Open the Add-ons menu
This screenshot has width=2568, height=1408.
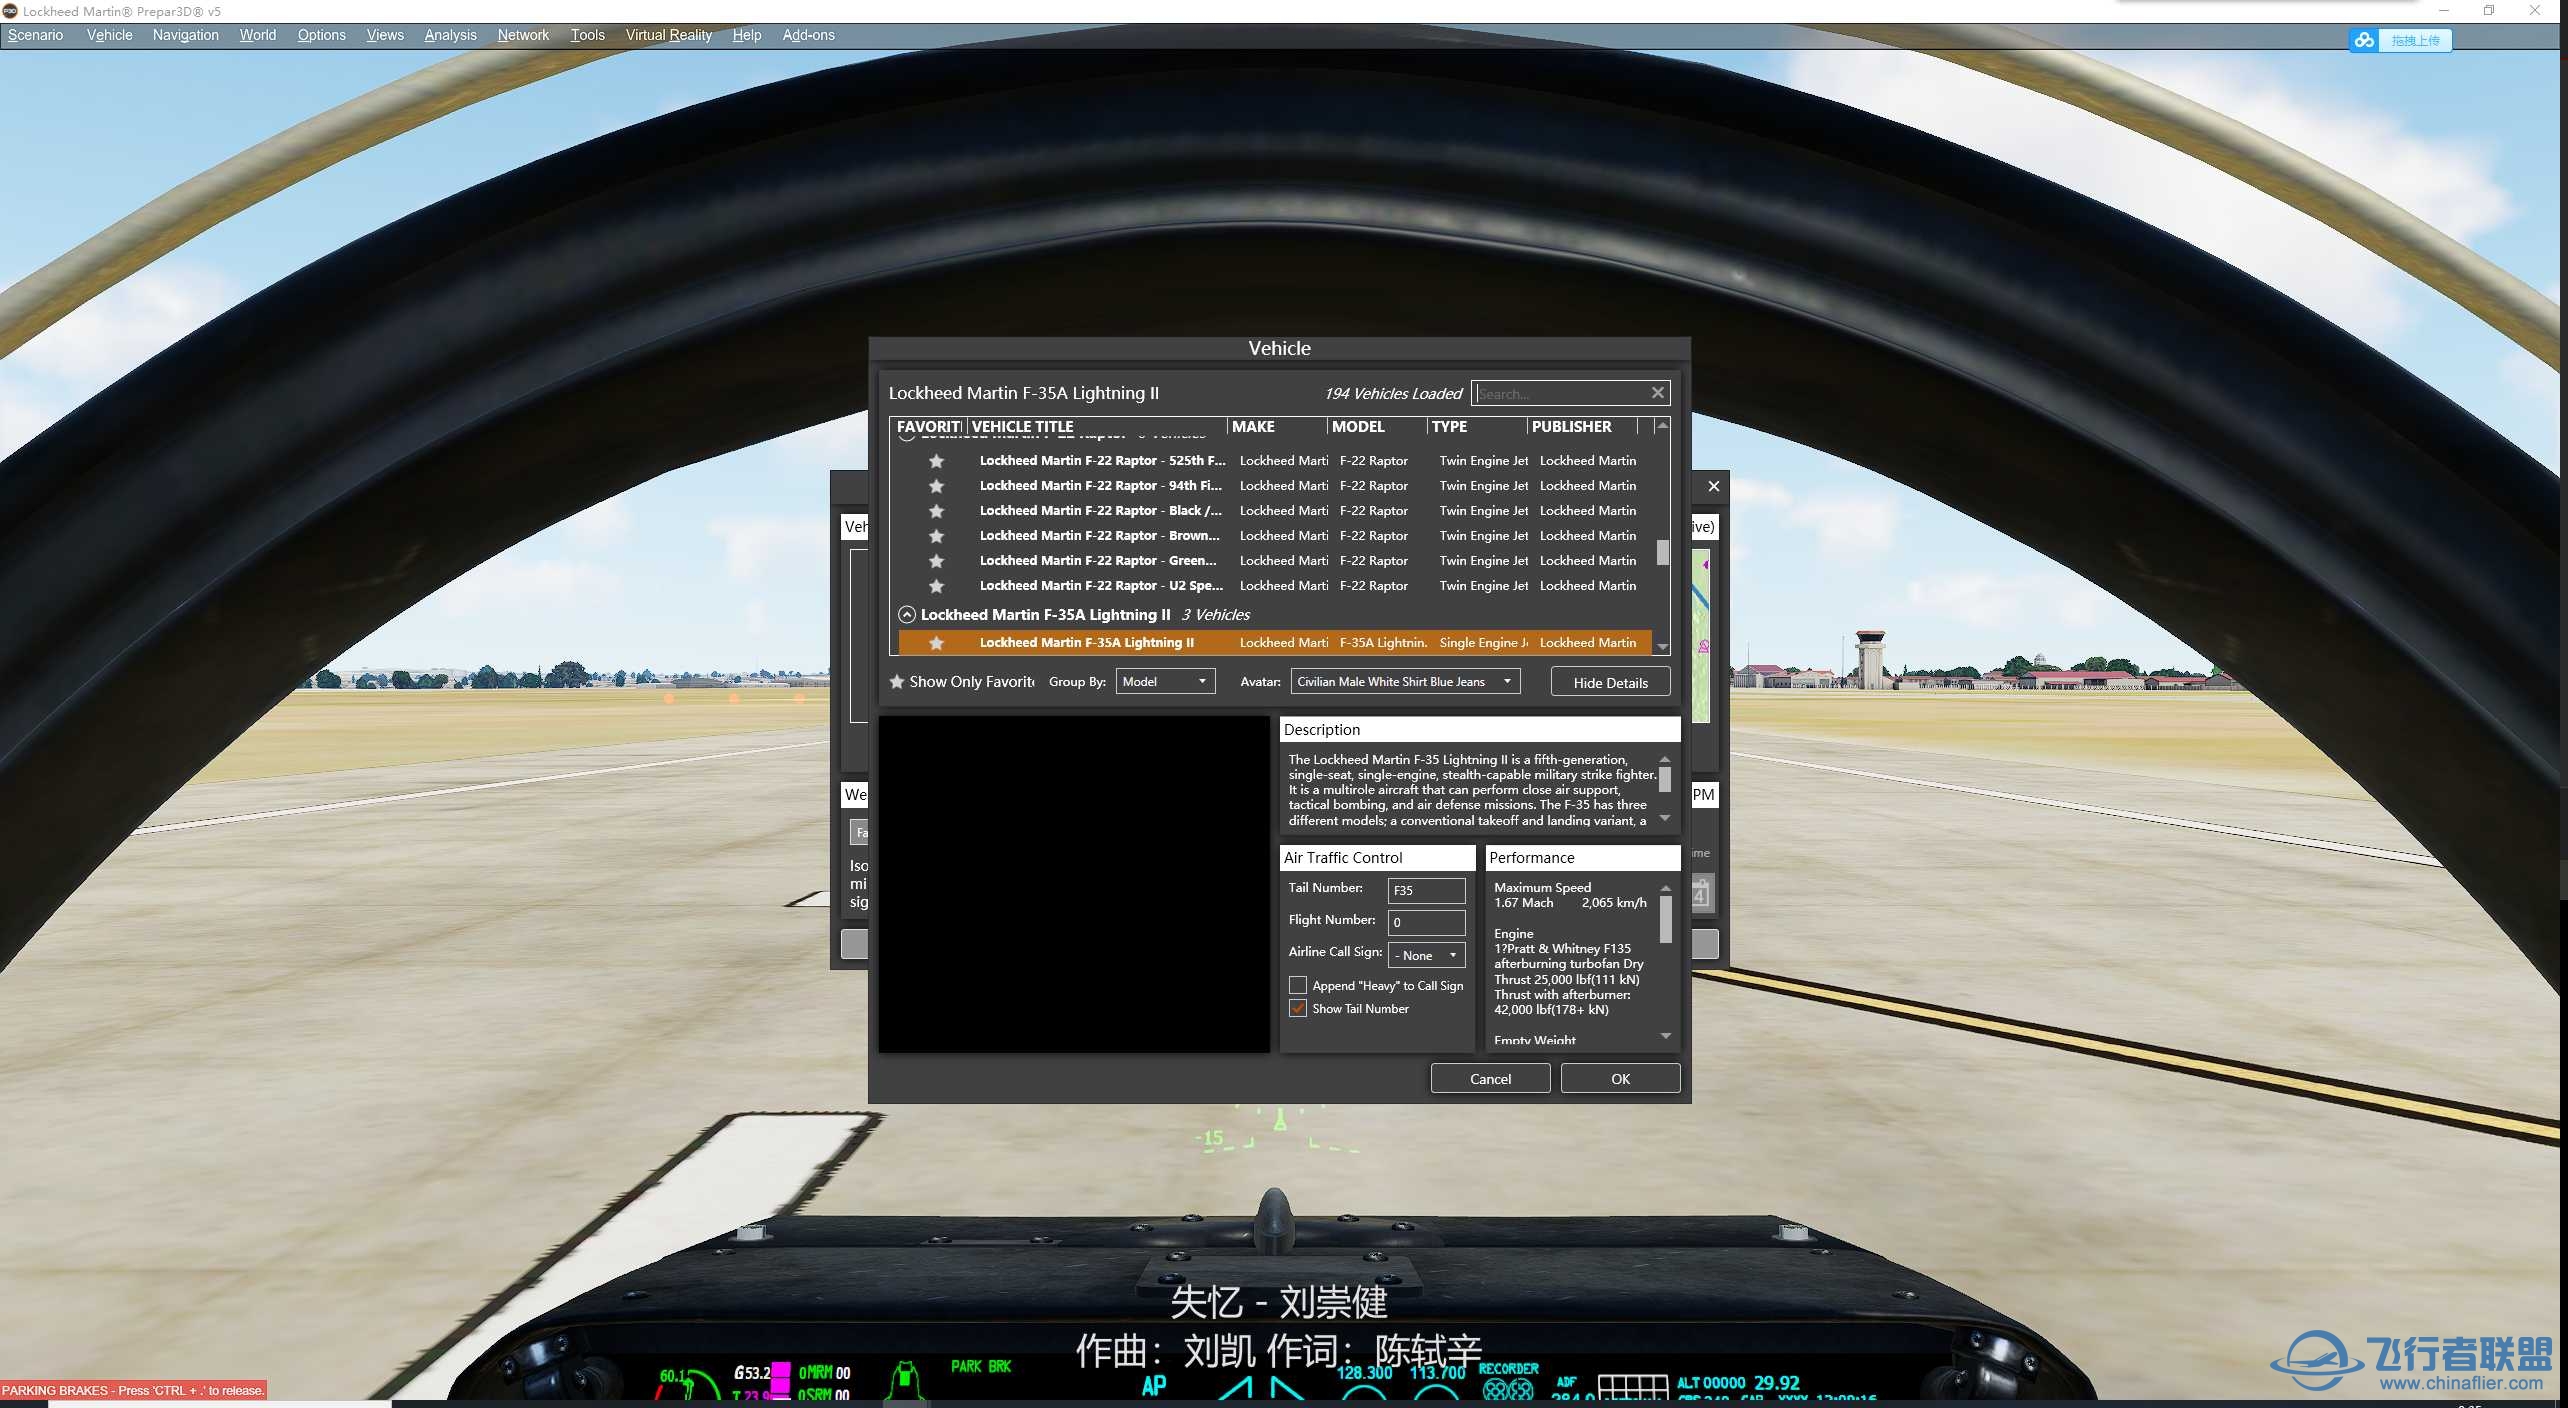point(808,35)
